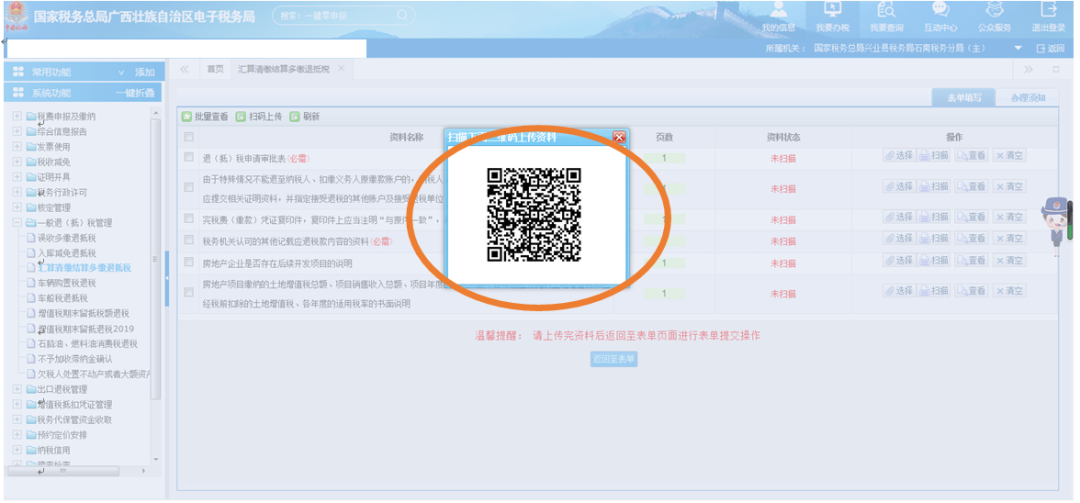Open 车辆购置税退税 in the tree
The width and height of the screenshot is (1080, 503).
point(66,283)
